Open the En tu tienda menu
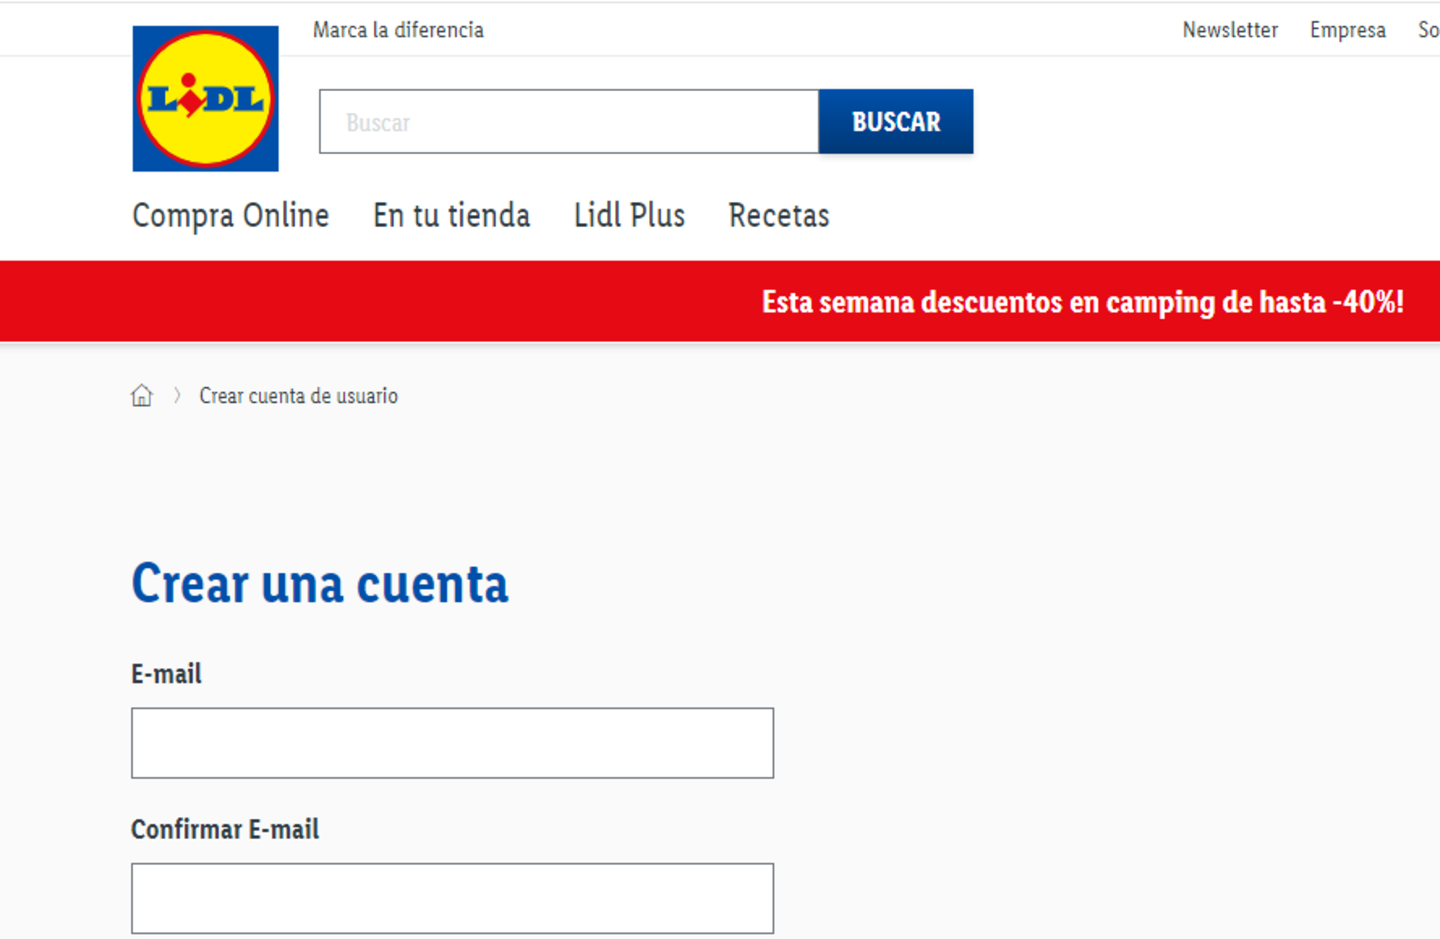This screenshot has width=1440, height=939. click(452, 215)
